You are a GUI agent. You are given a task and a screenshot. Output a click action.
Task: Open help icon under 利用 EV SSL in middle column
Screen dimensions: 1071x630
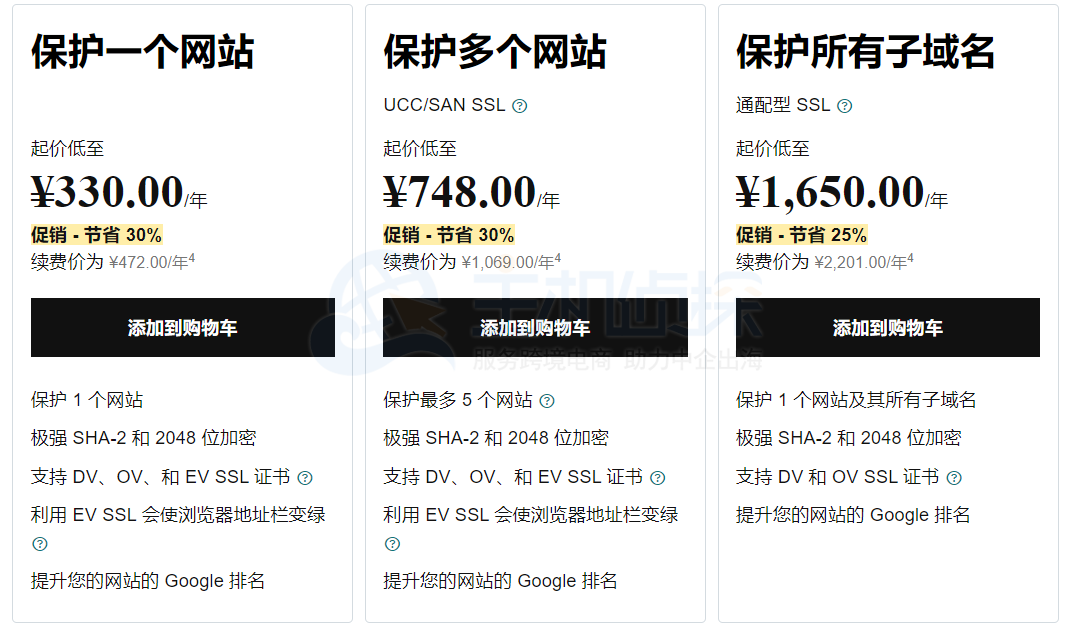coord(392,543)
